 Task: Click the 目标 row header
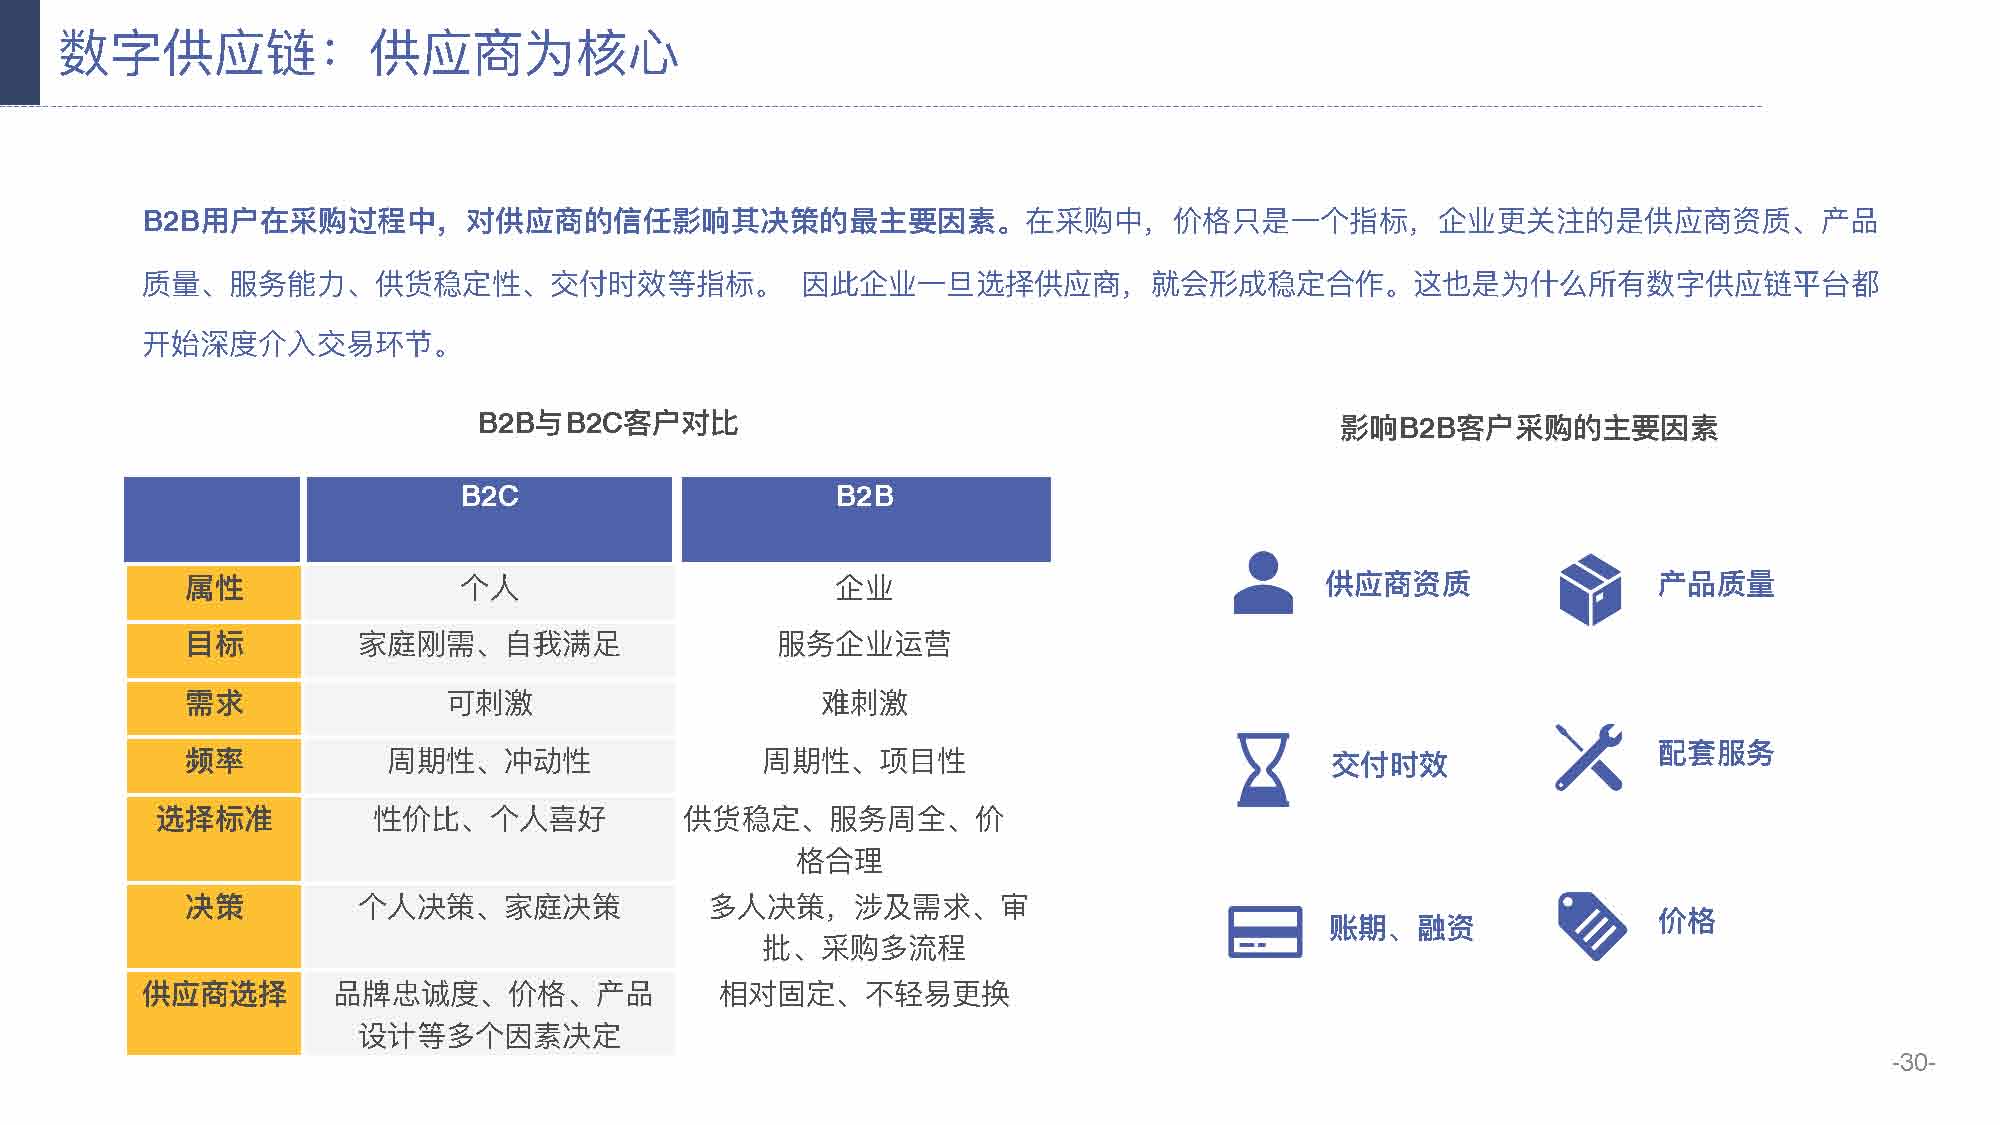click(x=214, y=650)
